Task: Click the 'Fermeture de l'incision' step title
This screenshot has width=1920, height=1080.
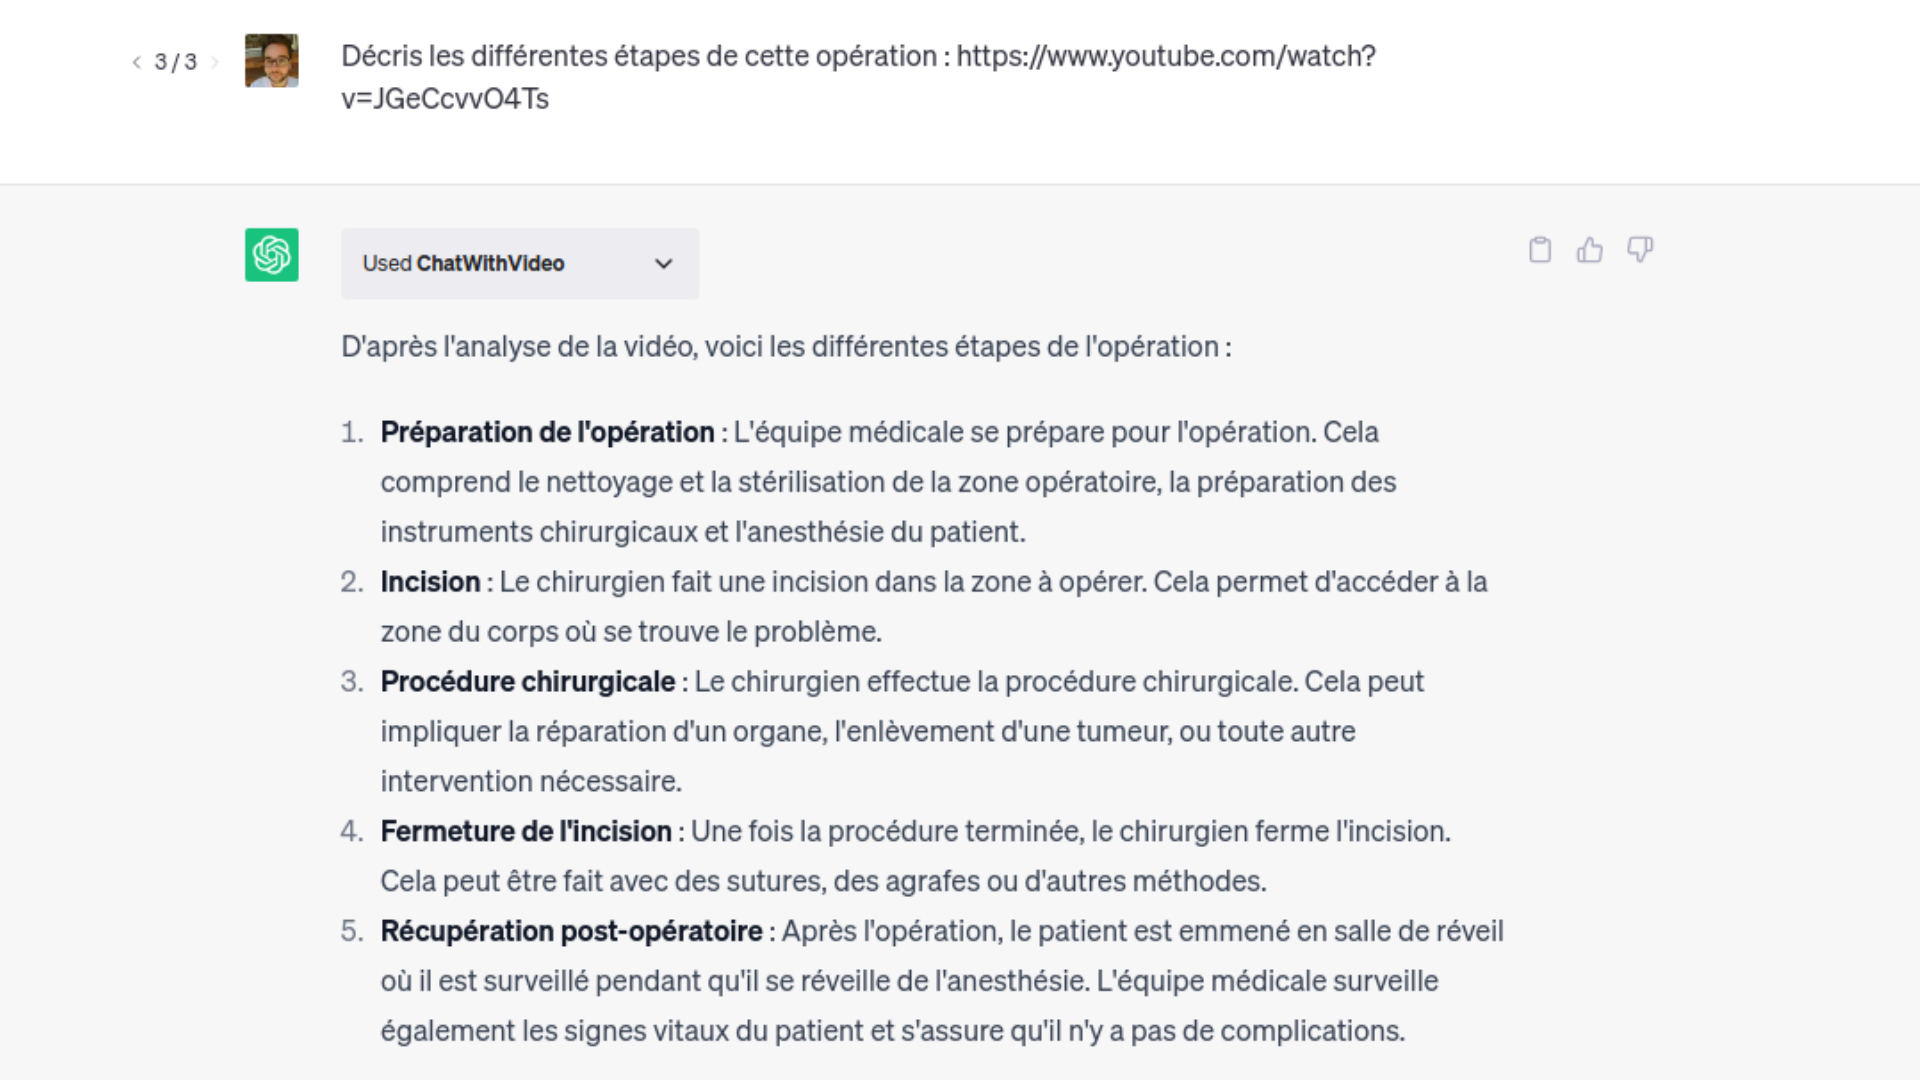Action: [526, 832]
